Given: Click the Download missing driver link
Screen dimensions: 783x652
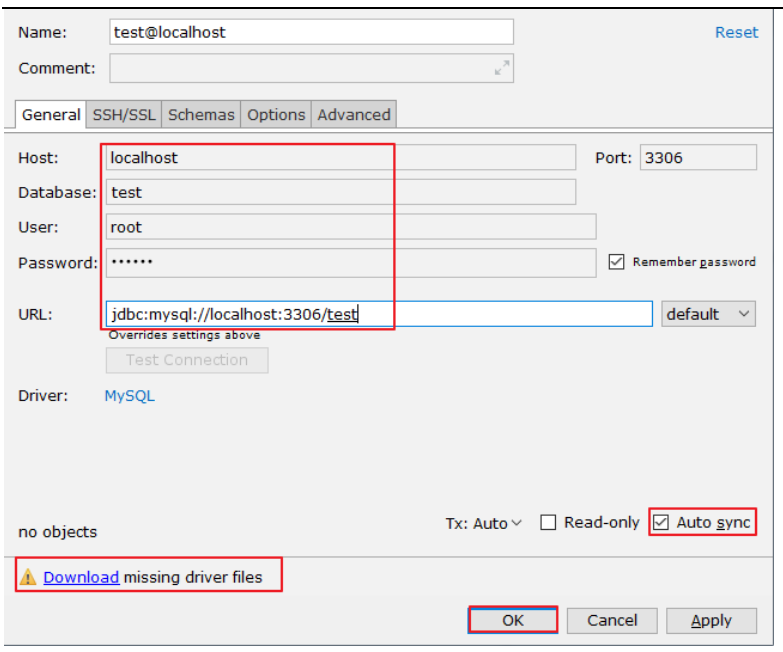Looking at the screenshot, I should pos(81,577).
